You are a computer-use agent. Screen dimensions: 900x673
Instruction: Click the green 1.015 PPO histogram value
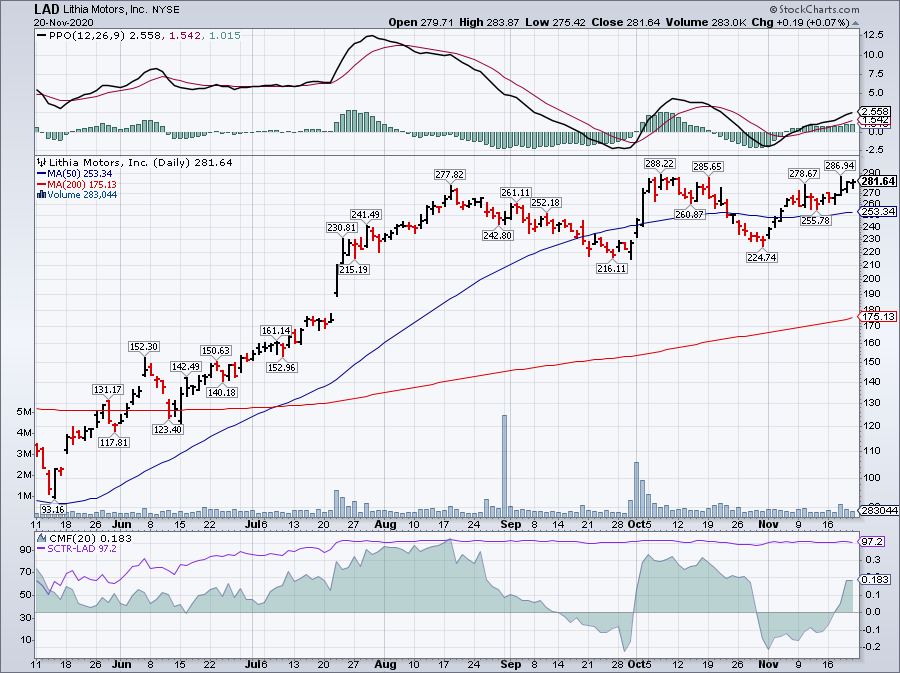coord(224,36)
